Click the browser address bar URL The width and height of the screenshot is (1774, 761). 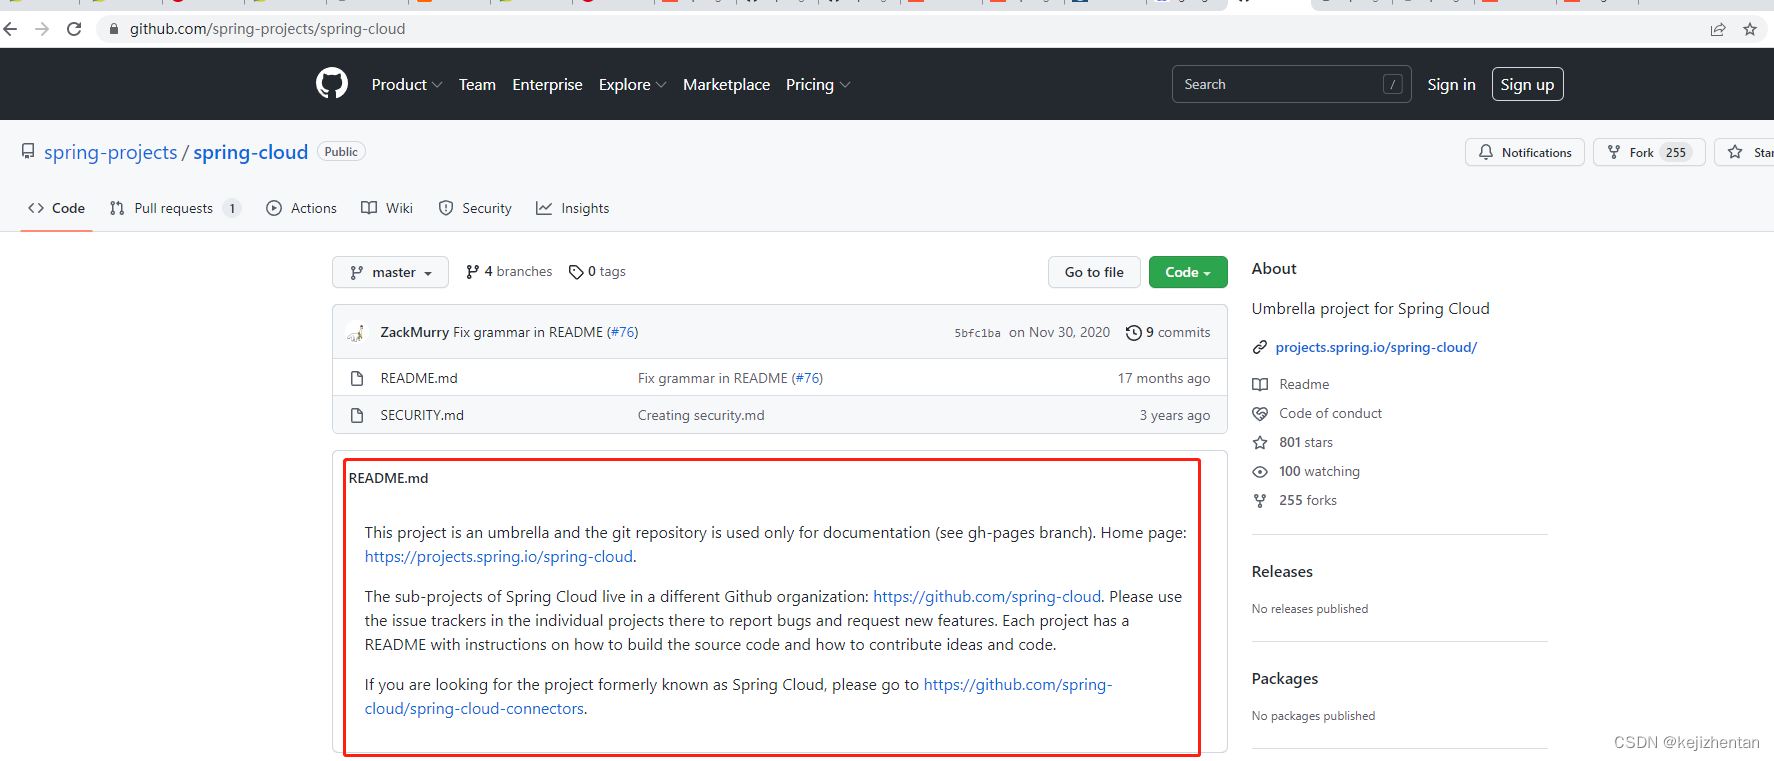267,29
